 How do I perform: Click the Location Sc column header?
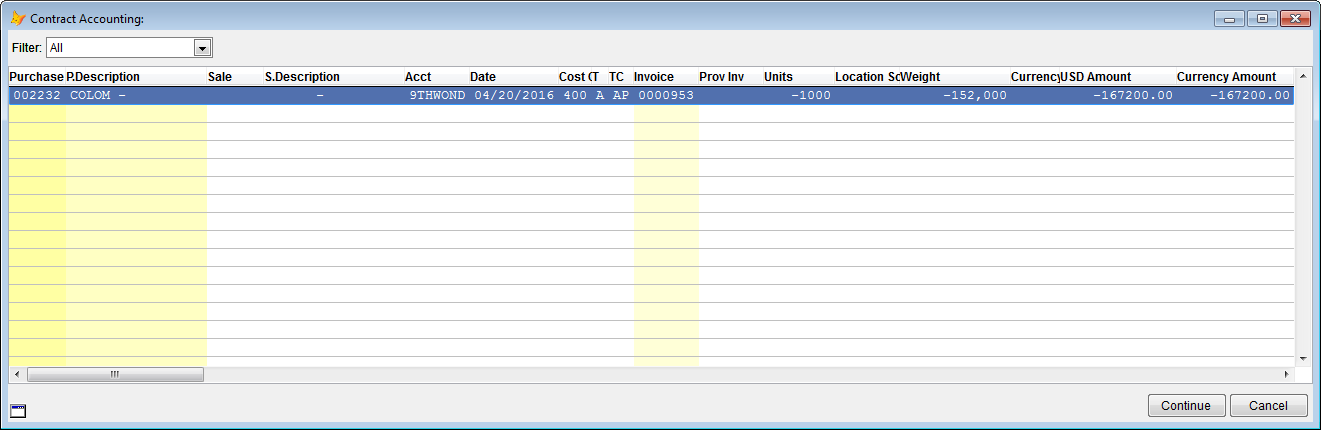866,77
